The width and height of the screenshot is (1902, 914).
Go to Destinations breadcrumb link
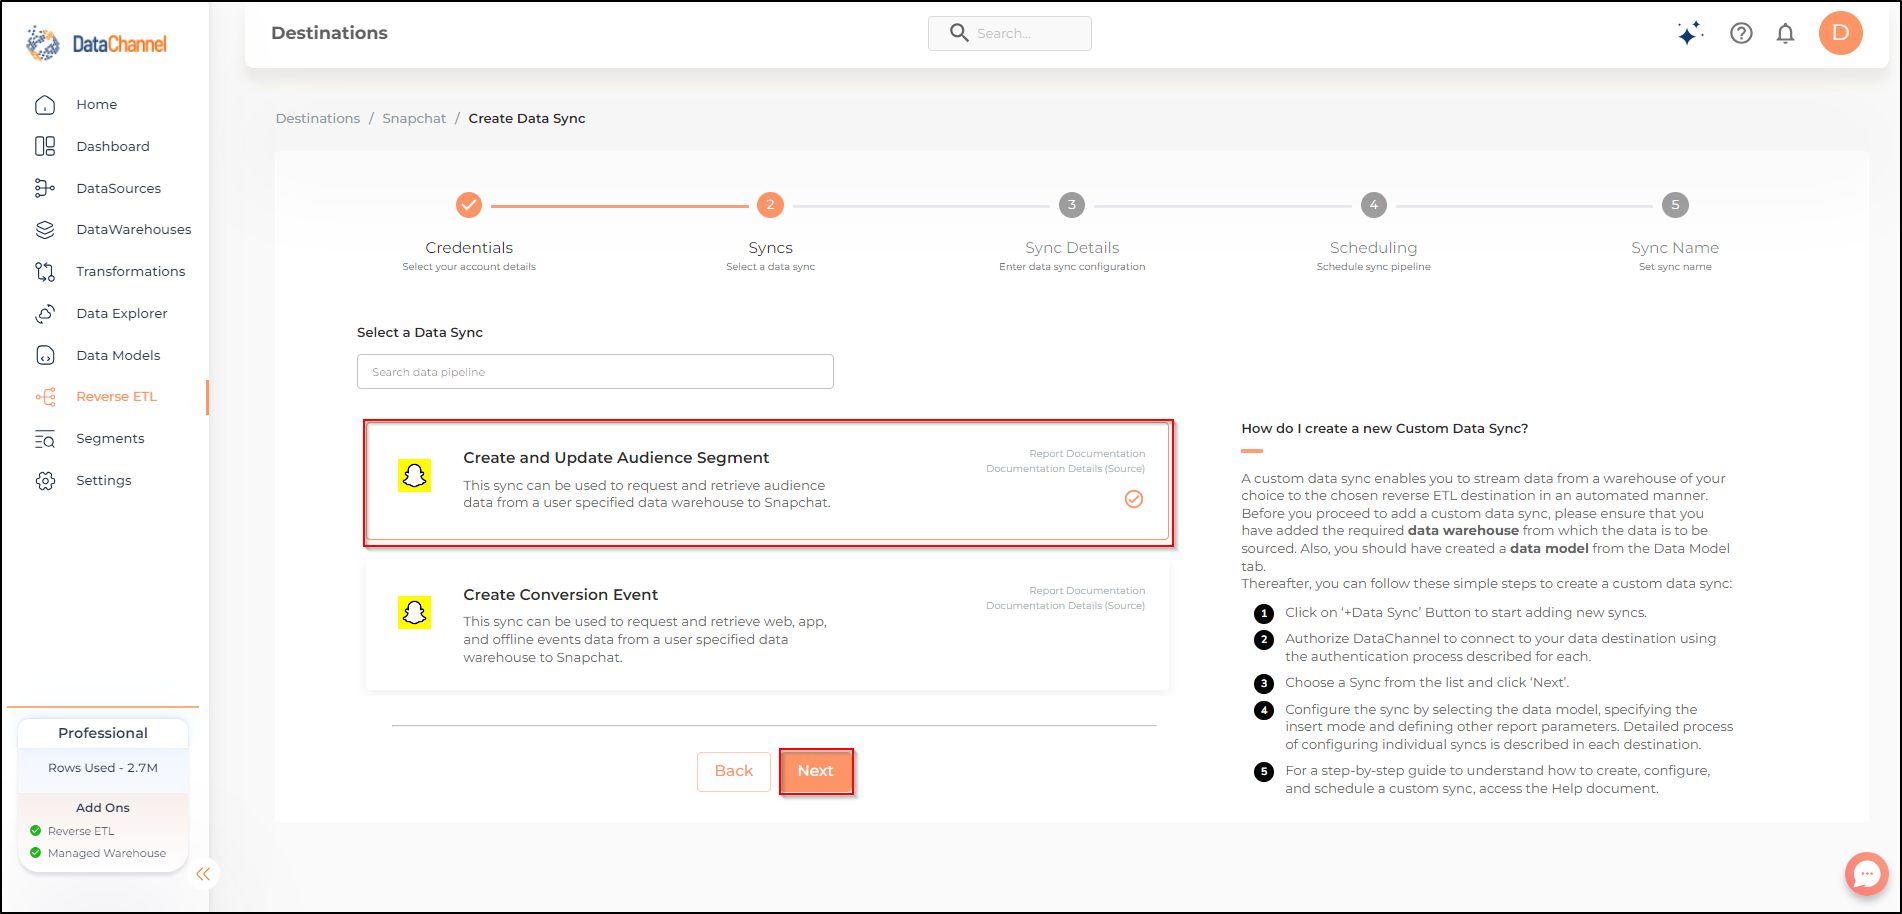click(318, 118)
